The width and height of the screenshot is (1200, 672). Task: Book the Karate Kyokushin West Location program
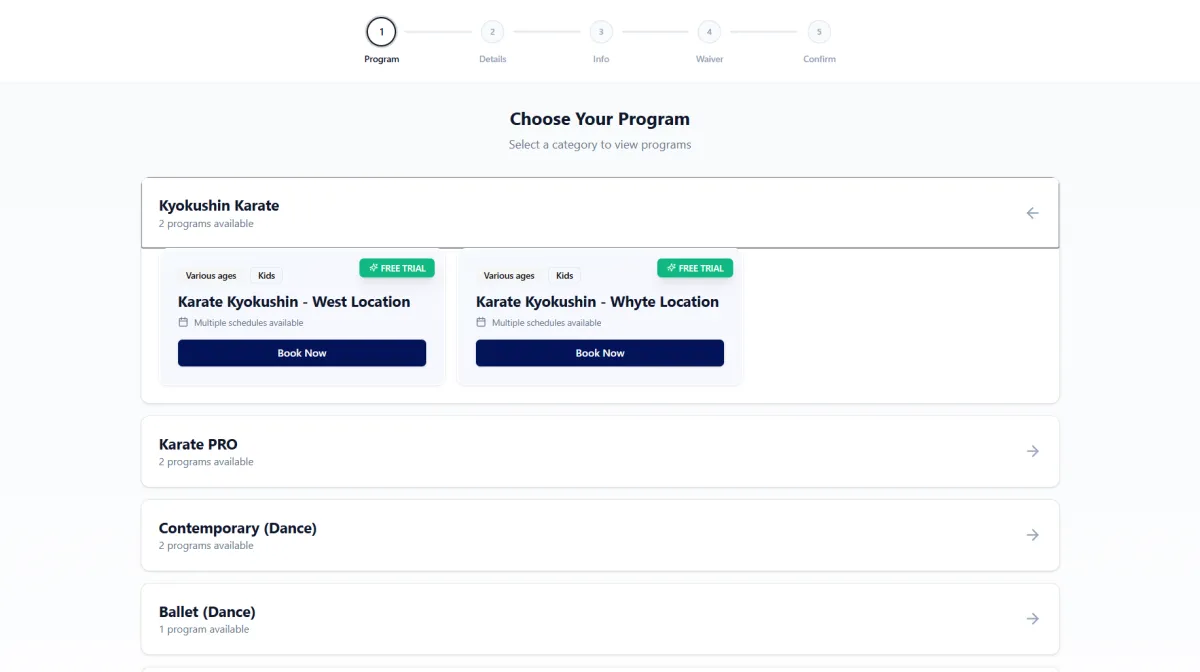(x=302, y=353)
